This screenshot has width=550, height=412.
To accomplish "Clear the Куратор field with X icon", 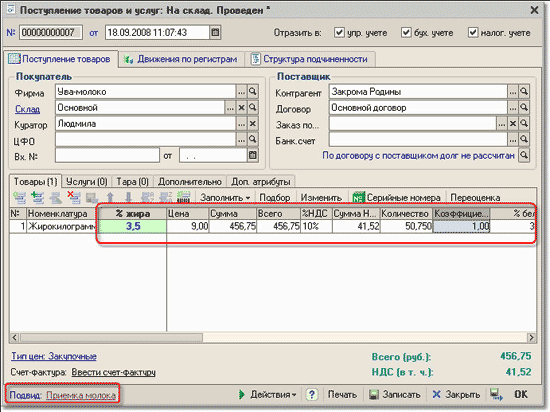I will [x=253, y=124].
